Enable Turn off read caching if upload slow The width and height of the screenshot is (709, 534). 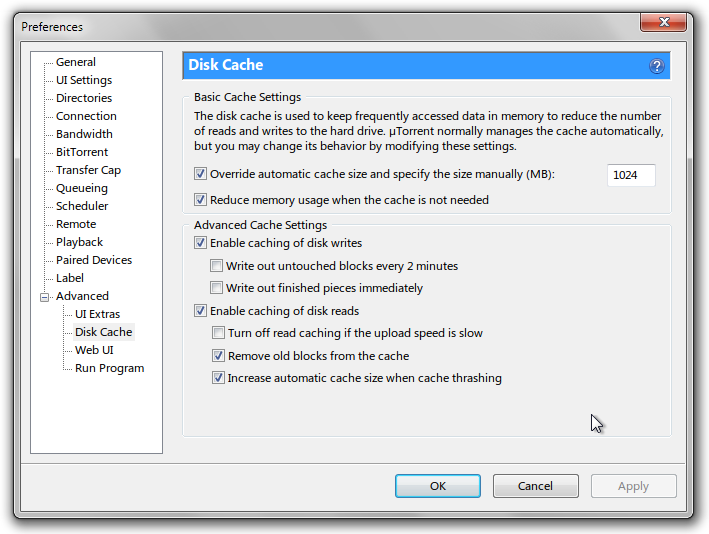pyautogui.click(x=218, y=333)
